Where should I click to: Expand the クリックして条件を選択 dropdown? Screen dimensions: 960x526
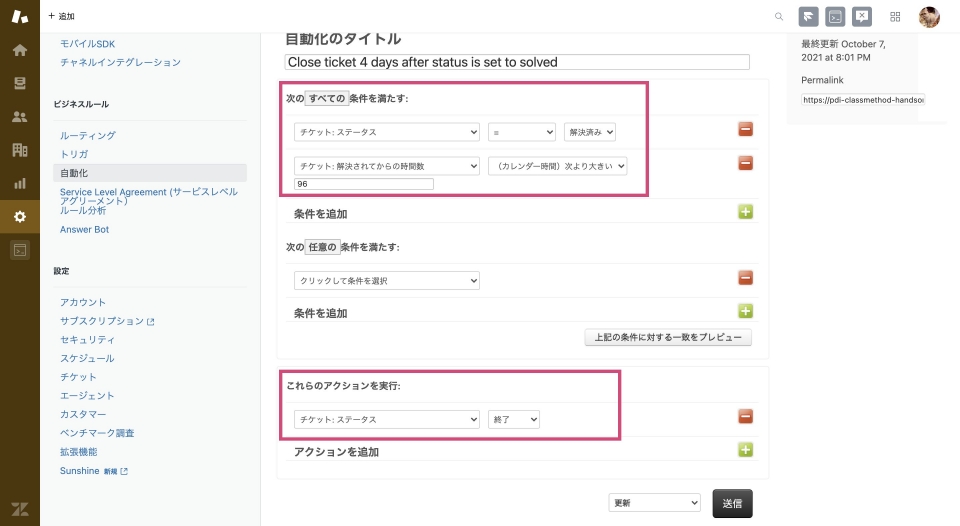click(386, 281)
